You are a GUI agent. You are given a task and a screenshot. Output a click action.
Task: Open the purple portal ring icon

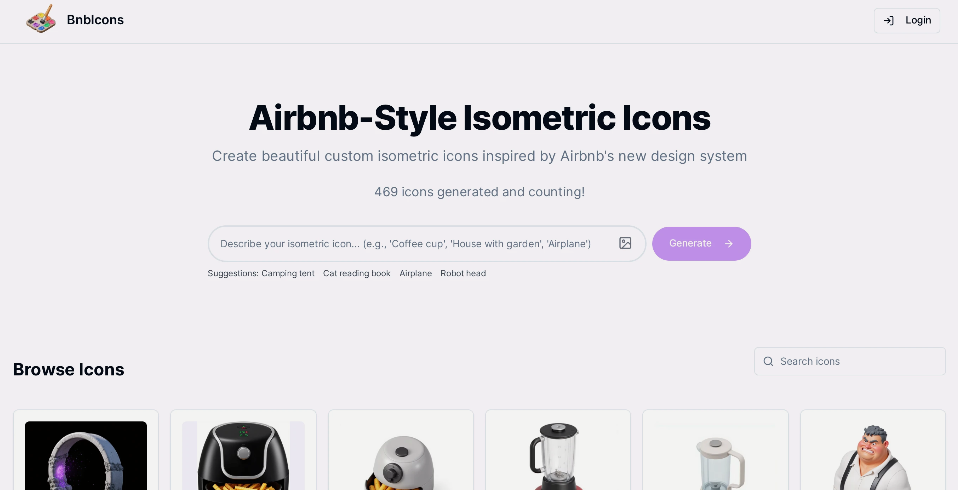[x=86, y=455]
